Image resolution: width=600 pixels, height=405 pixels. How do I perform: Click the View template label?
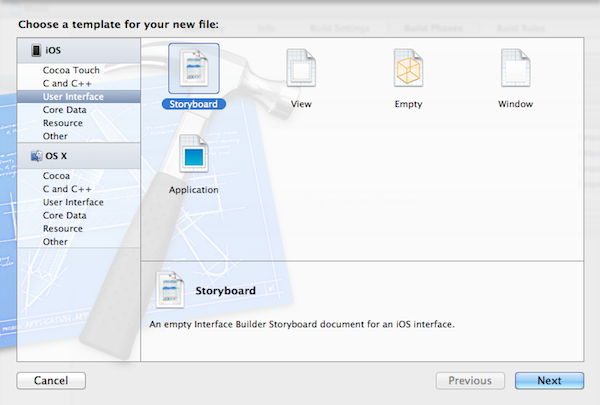301,104
